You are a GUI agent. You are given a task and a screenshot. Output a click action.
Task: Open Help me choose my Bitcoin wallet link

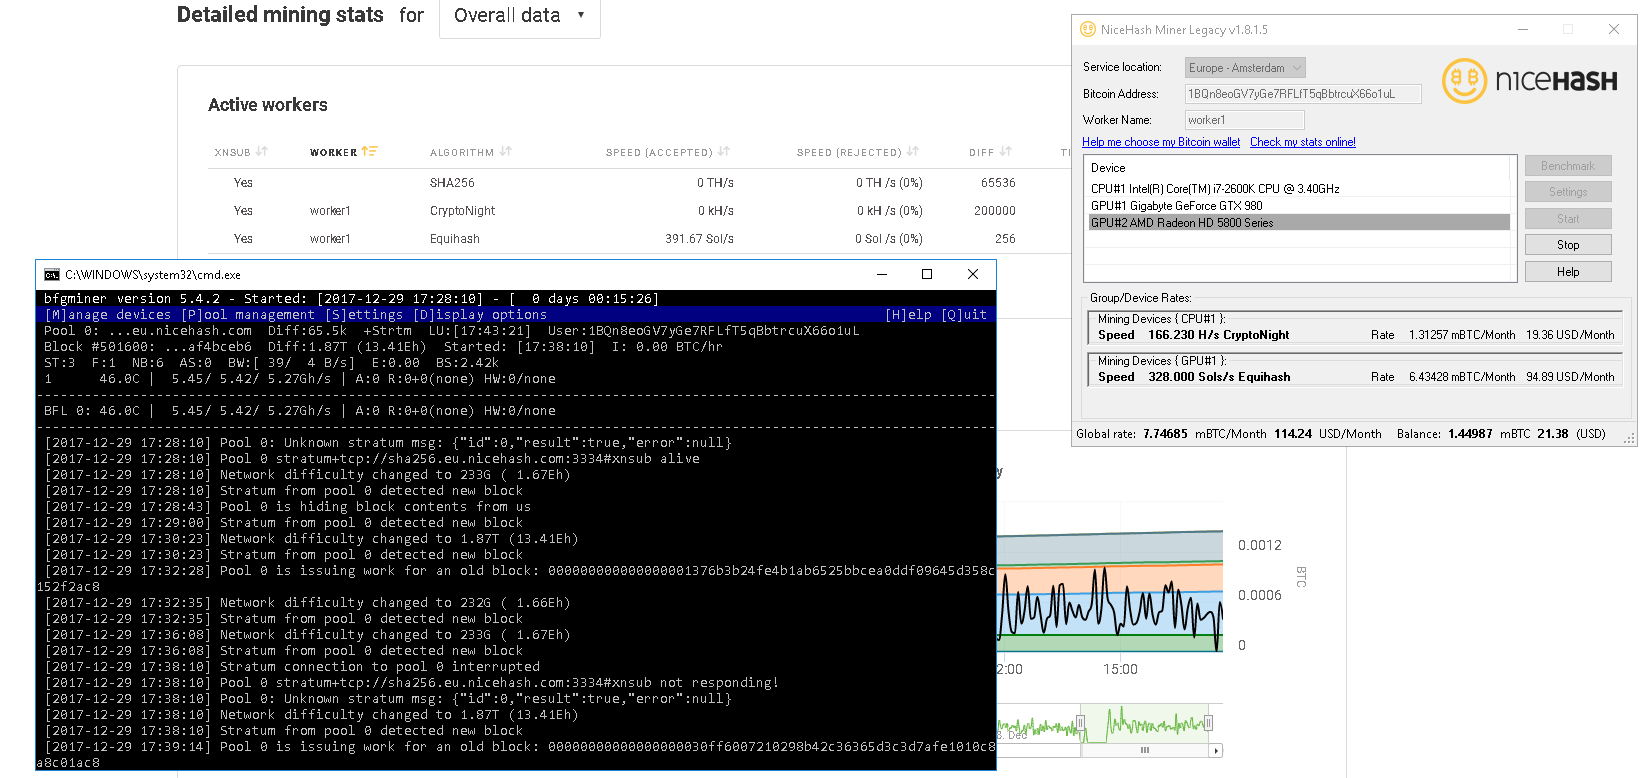point(1161,142)
